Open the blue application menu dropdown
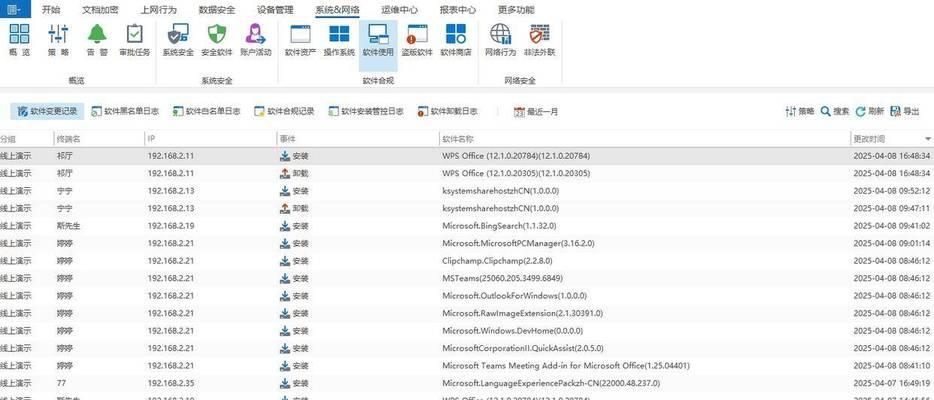This screenshot has height=400, width=934. pyautogui.click(x=14, y=9)
